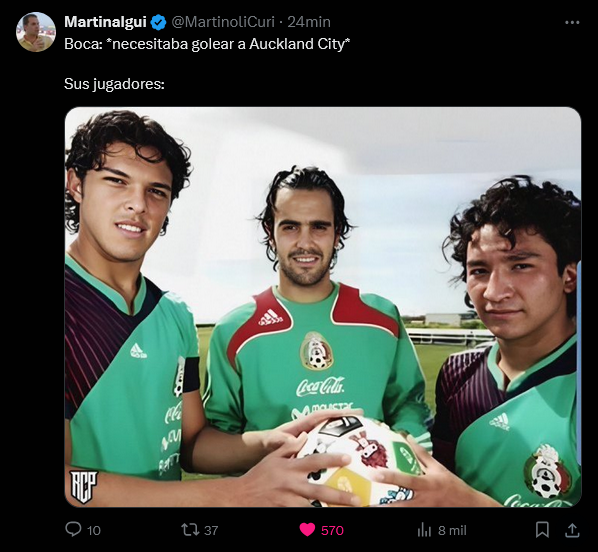Screen dimensions: 598x552
Task: Open the attached players photo
Action: coord(323,307)
